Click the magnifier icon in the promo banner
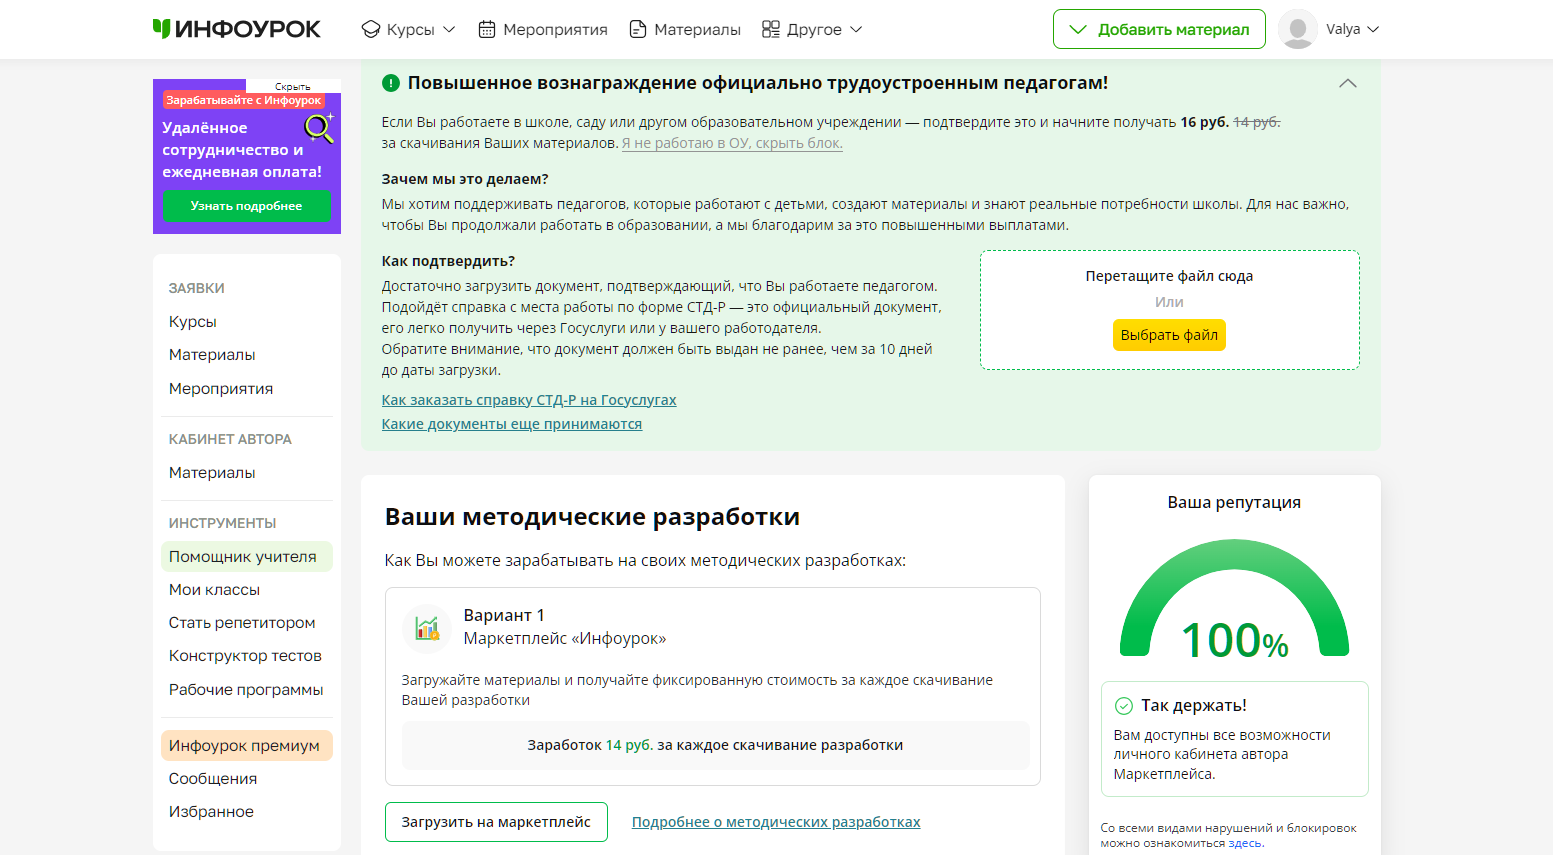The width and height of the screenshot is (1553, 855). 319,128
